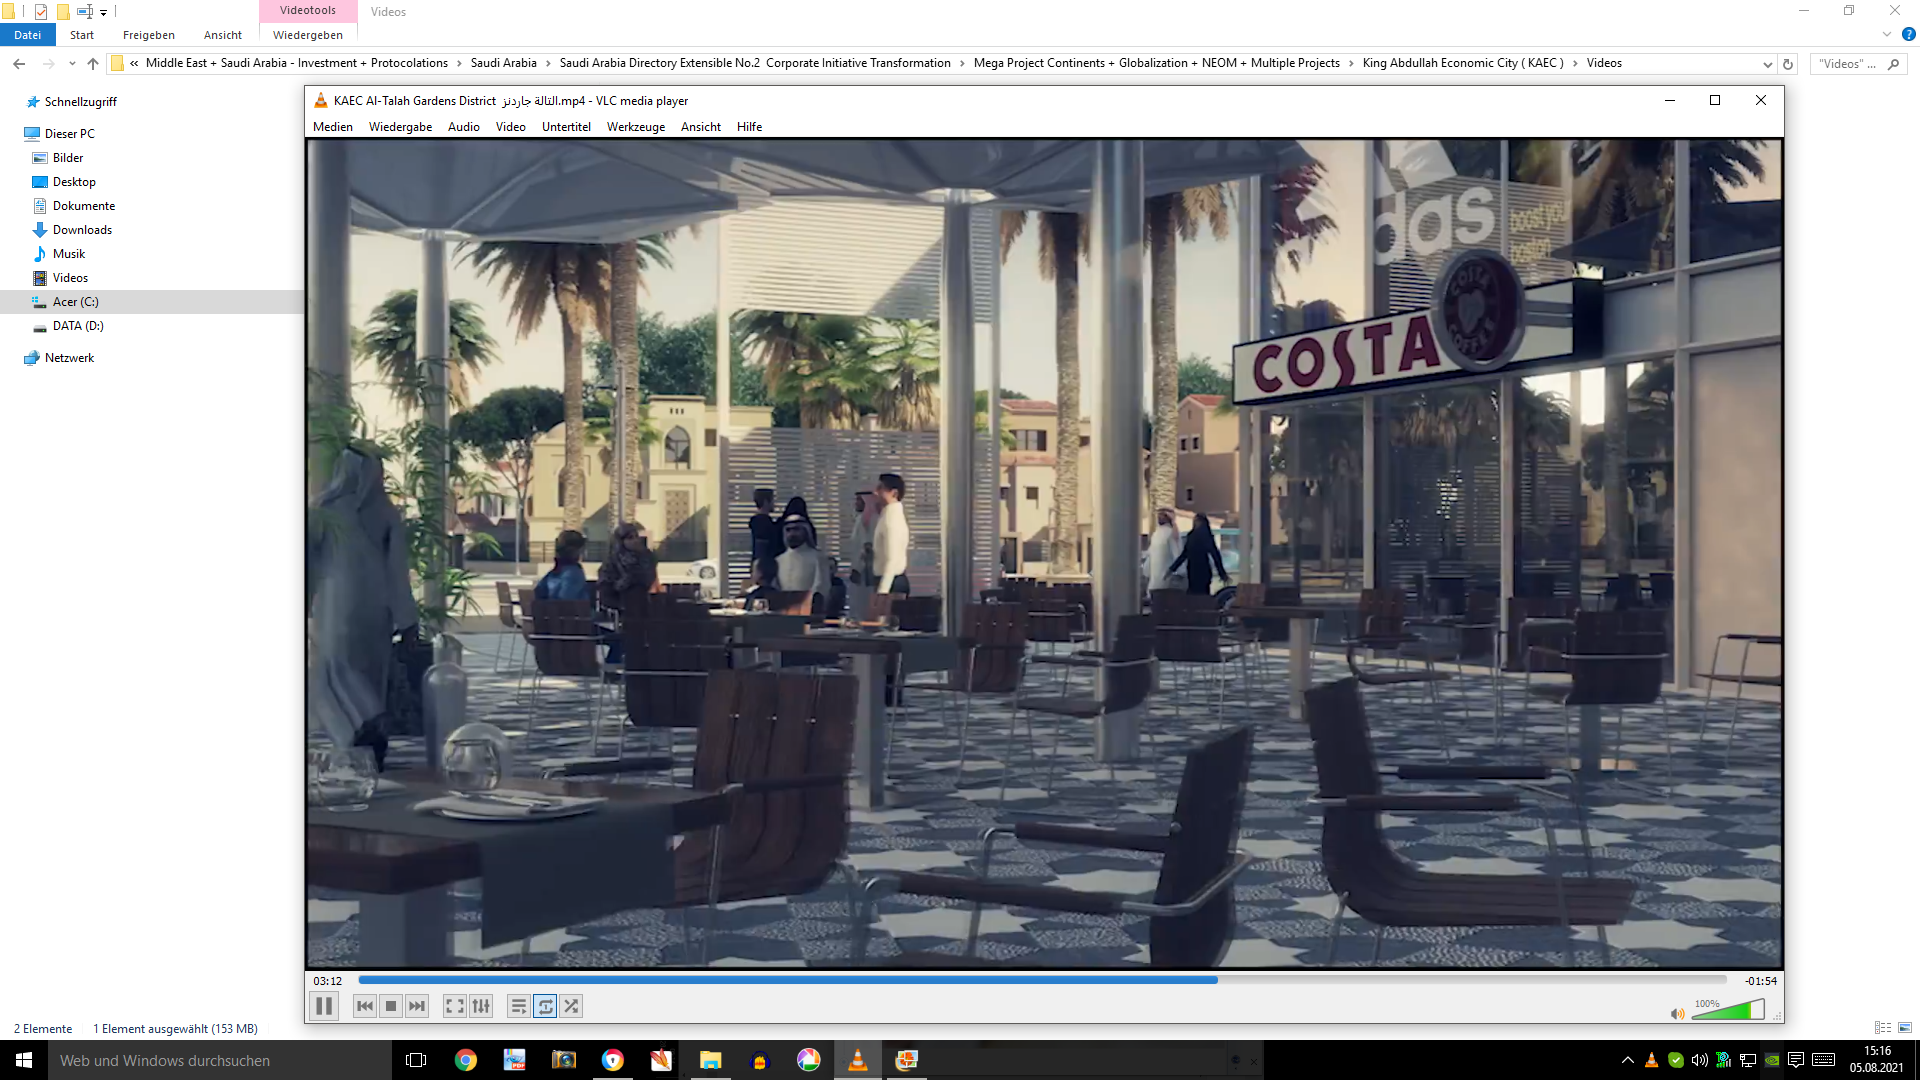This screenshot has height=1080, width=1920.
Task: Toggle VLC fullscreen mode
Action: tap(454, 1006)
